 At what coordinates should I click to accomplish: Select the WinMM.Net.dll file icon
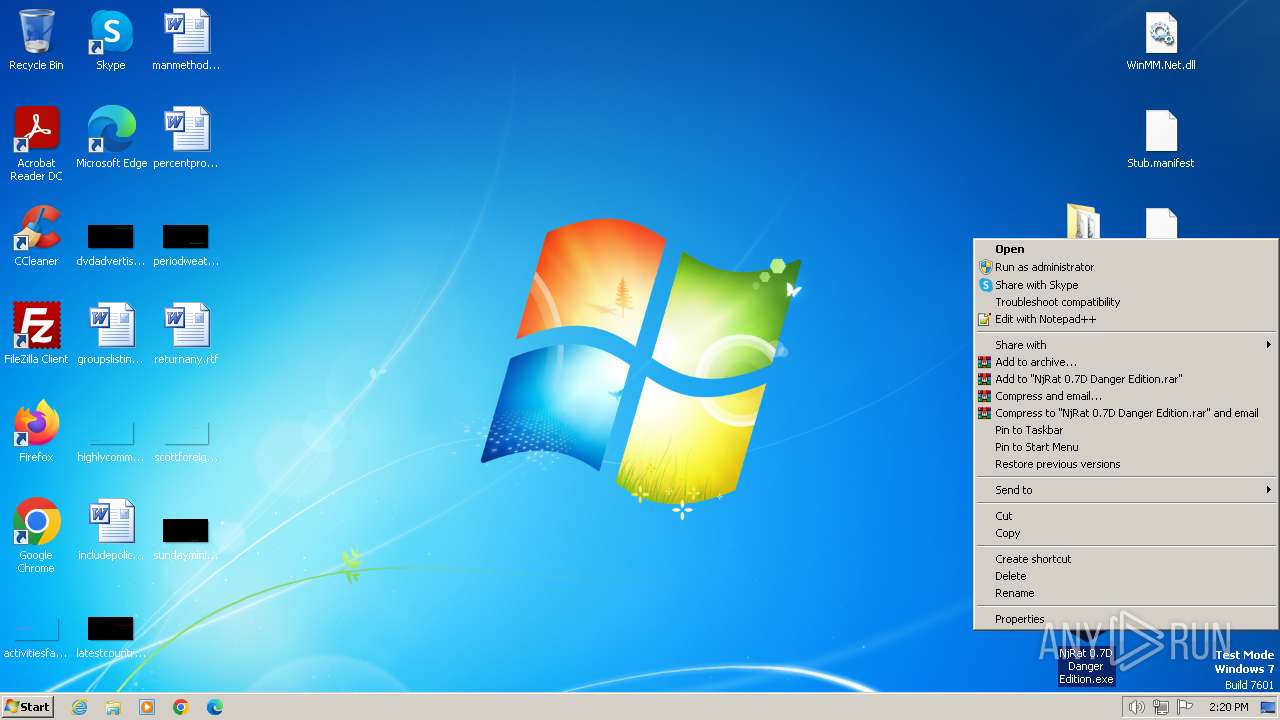coord(1161,41)
